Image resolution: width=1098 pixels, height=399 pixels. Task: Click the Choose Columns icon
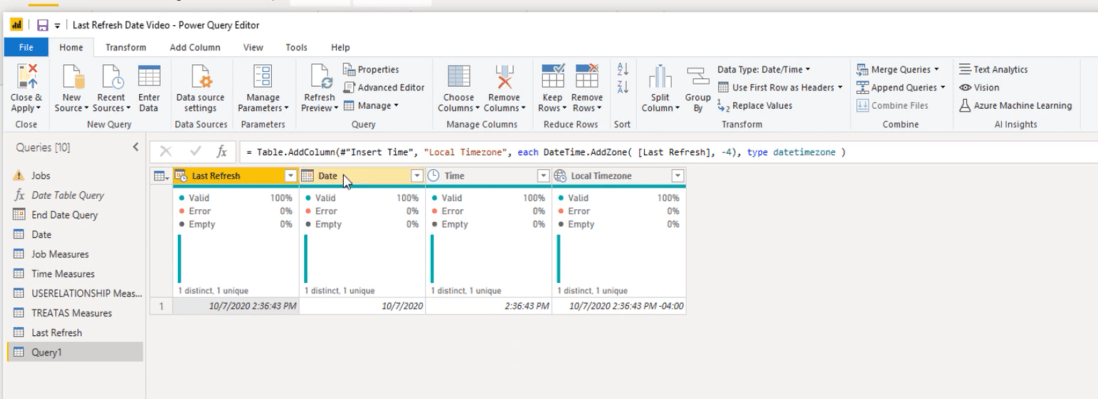pos(459,77)
